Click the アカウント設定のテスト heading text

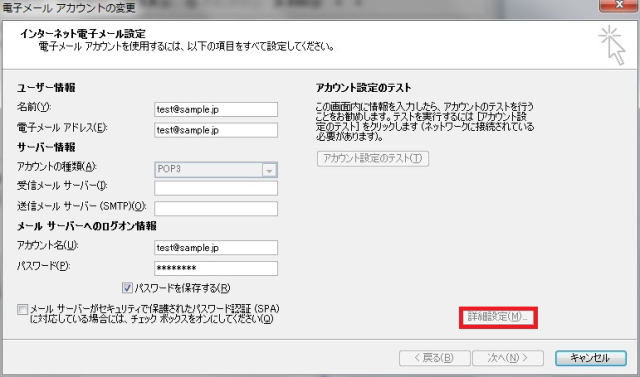363,88
